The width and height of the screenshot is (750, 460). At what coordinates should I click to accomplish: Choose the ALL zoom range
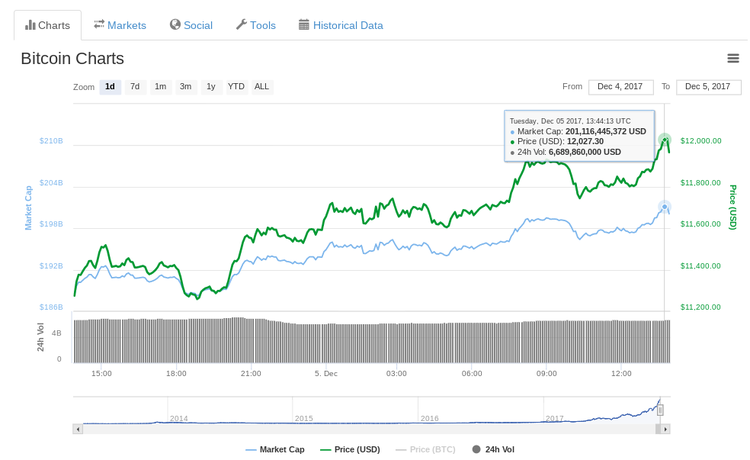click(262, 87)
